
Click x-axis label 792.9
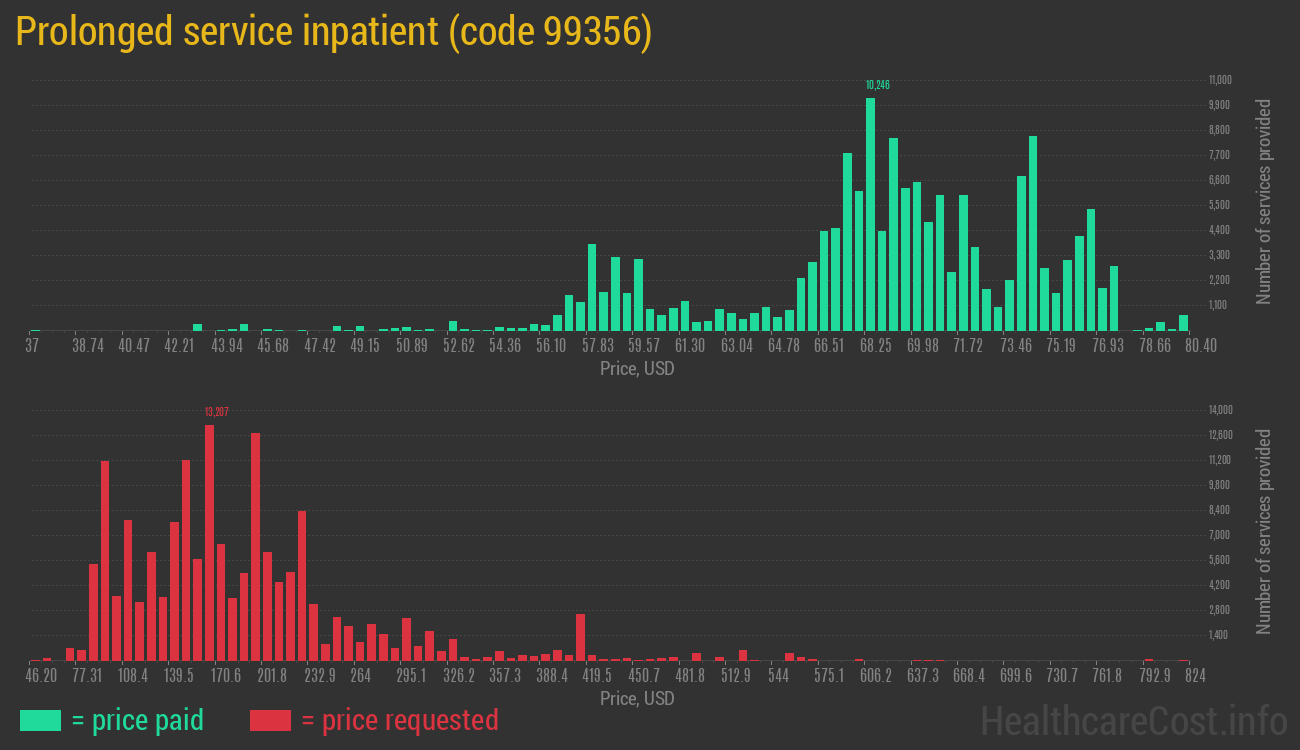pos(1155,675)
